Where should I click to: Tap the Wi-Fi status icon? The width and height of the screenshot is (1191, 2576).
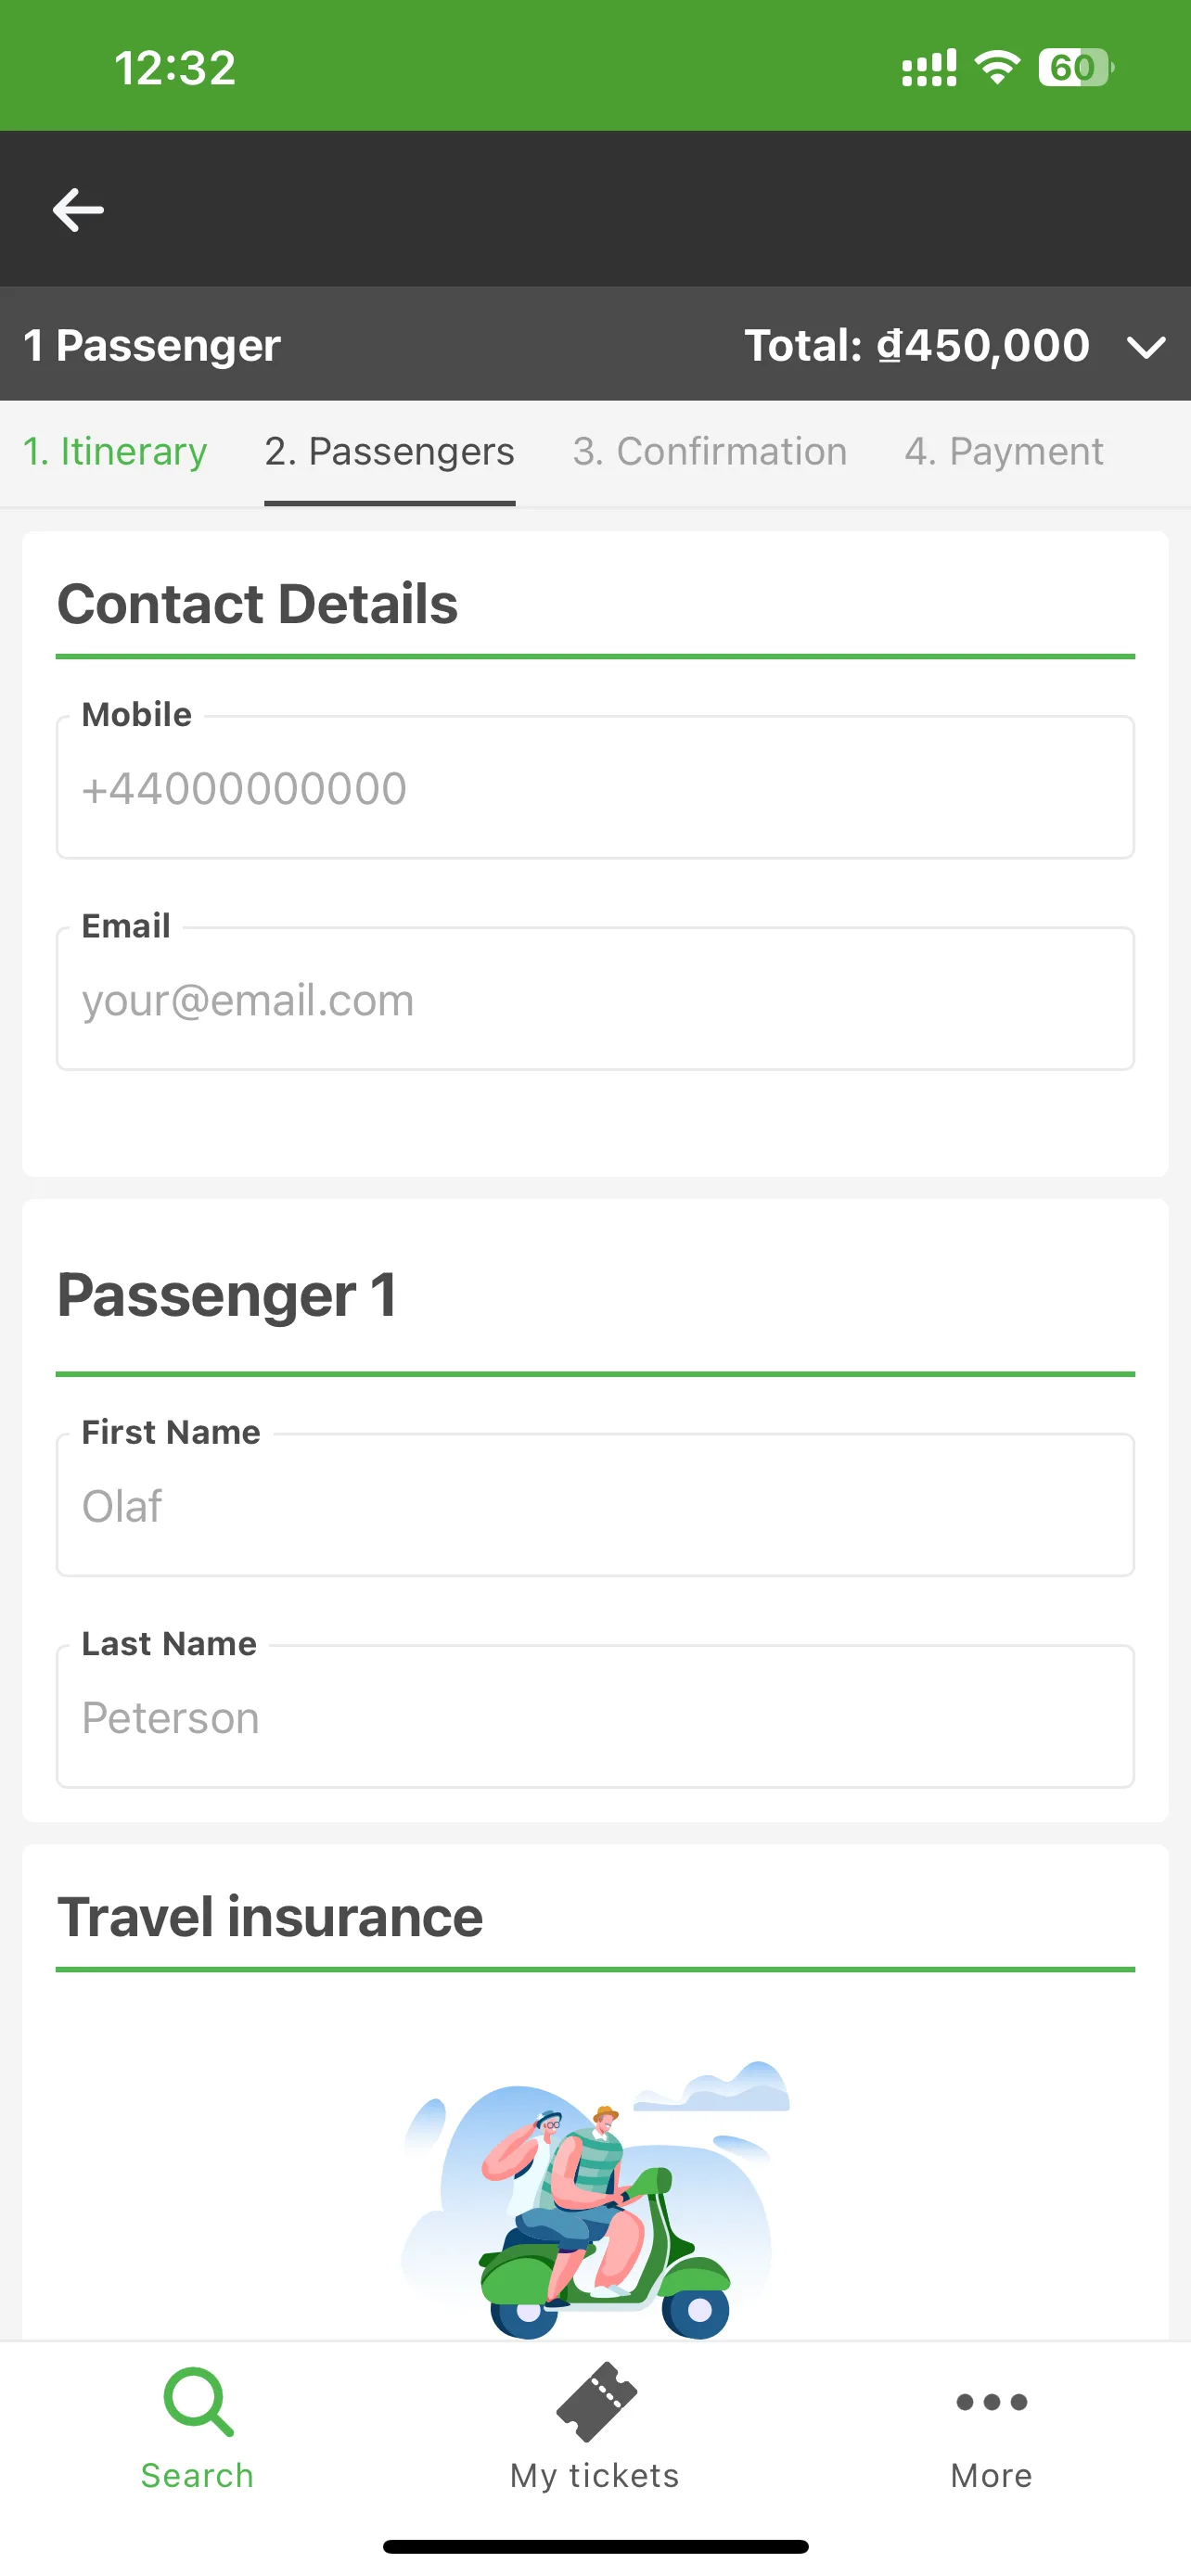pyautogui.click(x=997, y=67)
